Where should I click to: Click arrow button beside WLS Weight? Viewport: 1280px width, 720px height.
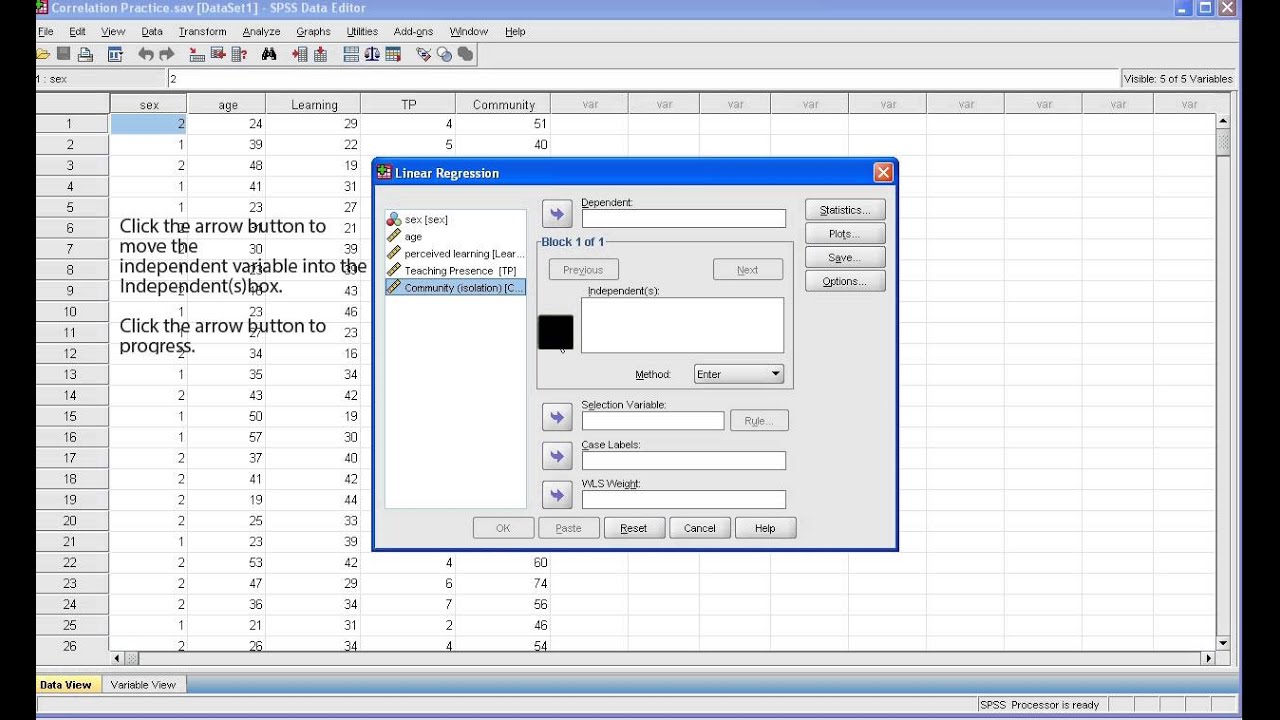click(557, 495)
